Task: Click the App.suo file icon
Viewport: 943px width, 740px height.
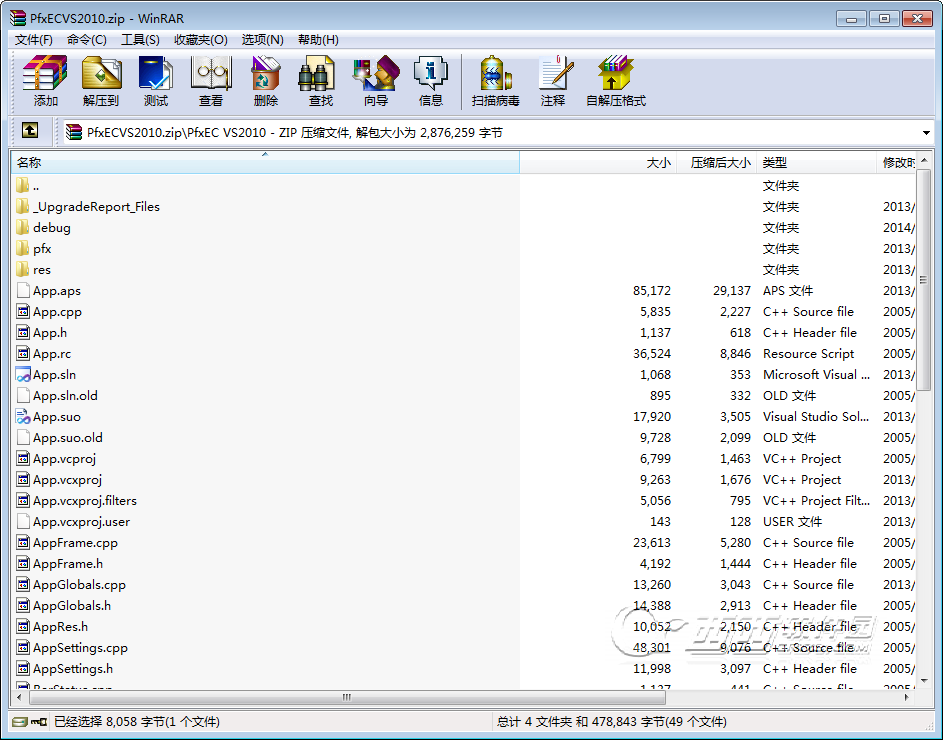Action: 23,416
